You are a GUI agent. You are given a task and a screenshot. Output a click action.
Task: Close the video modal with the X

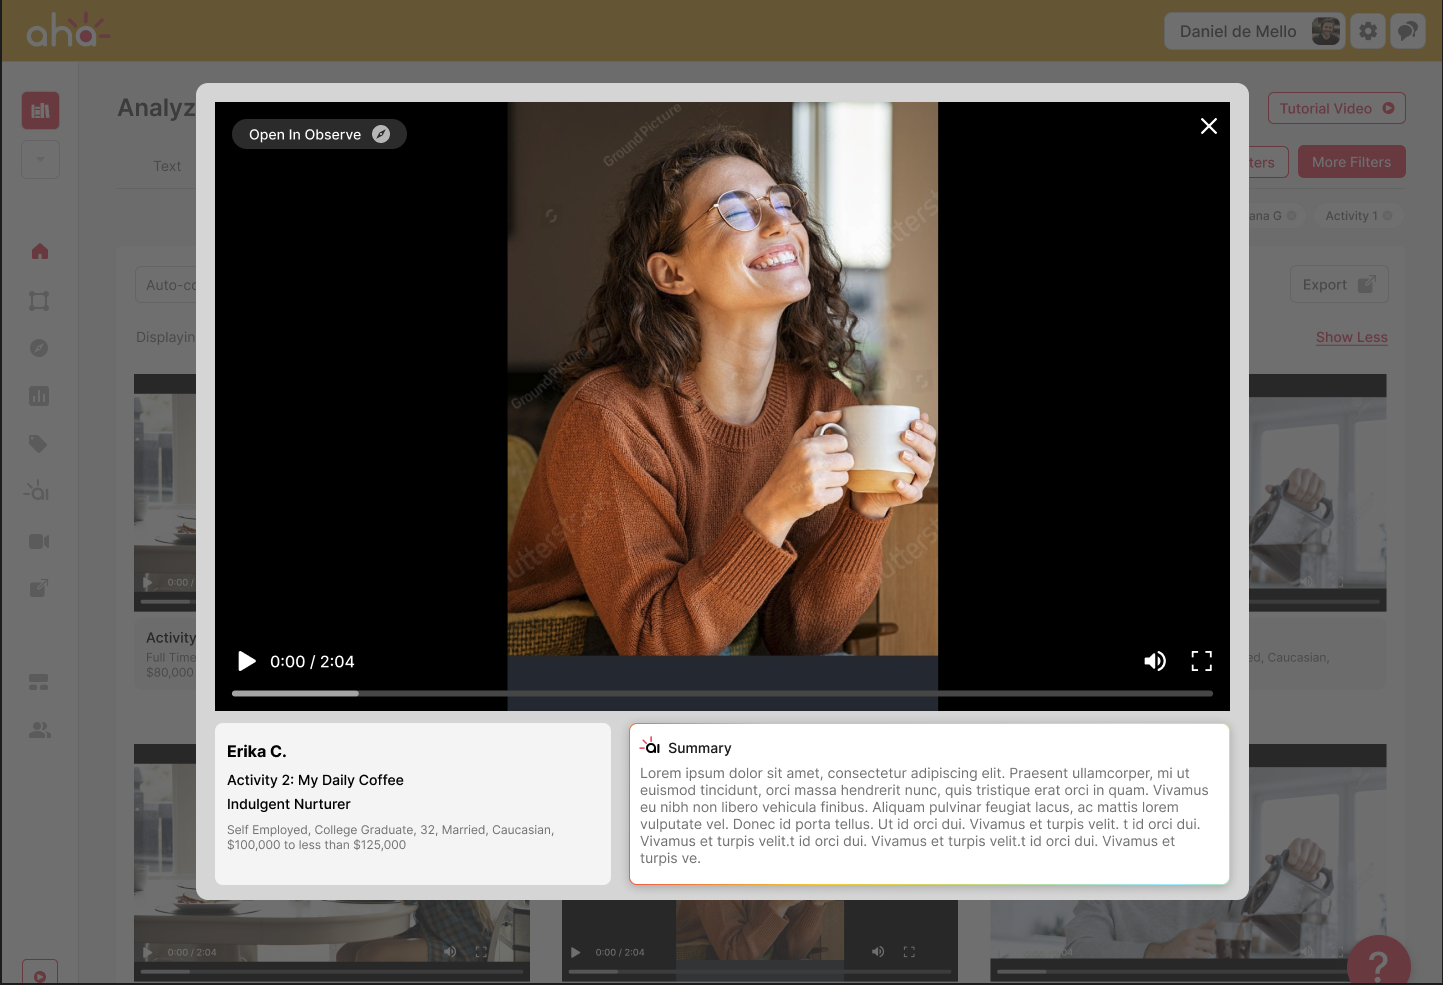pos(1209,126)
